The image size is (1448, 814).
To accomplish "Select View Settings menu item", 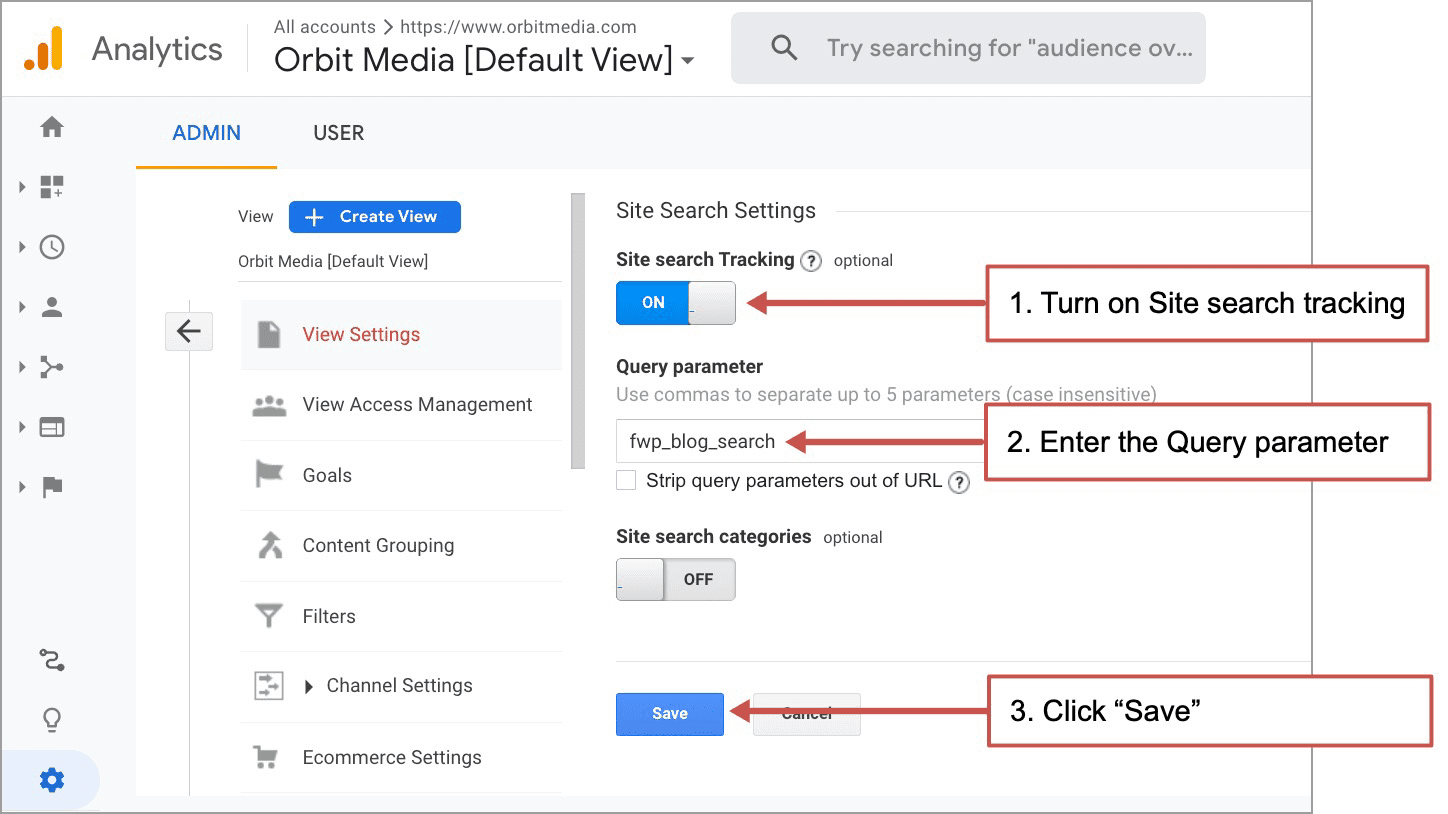I will click(x=401, y=334).
